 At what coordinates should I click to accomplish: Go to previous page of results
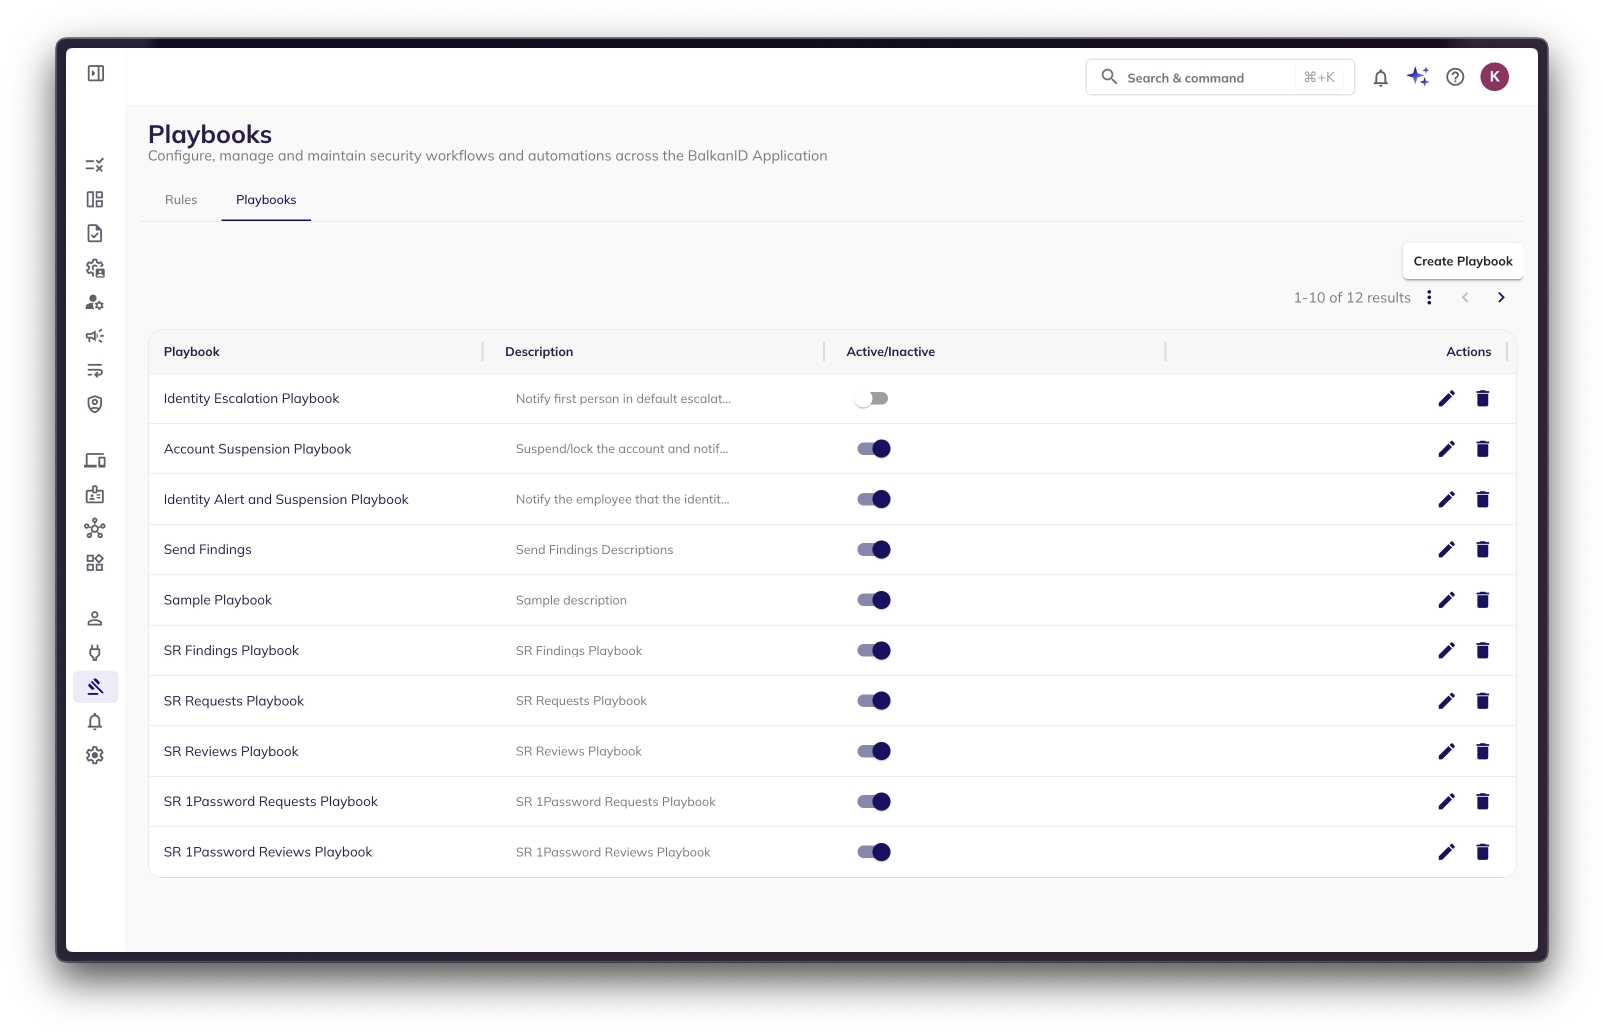point(1465,298)
